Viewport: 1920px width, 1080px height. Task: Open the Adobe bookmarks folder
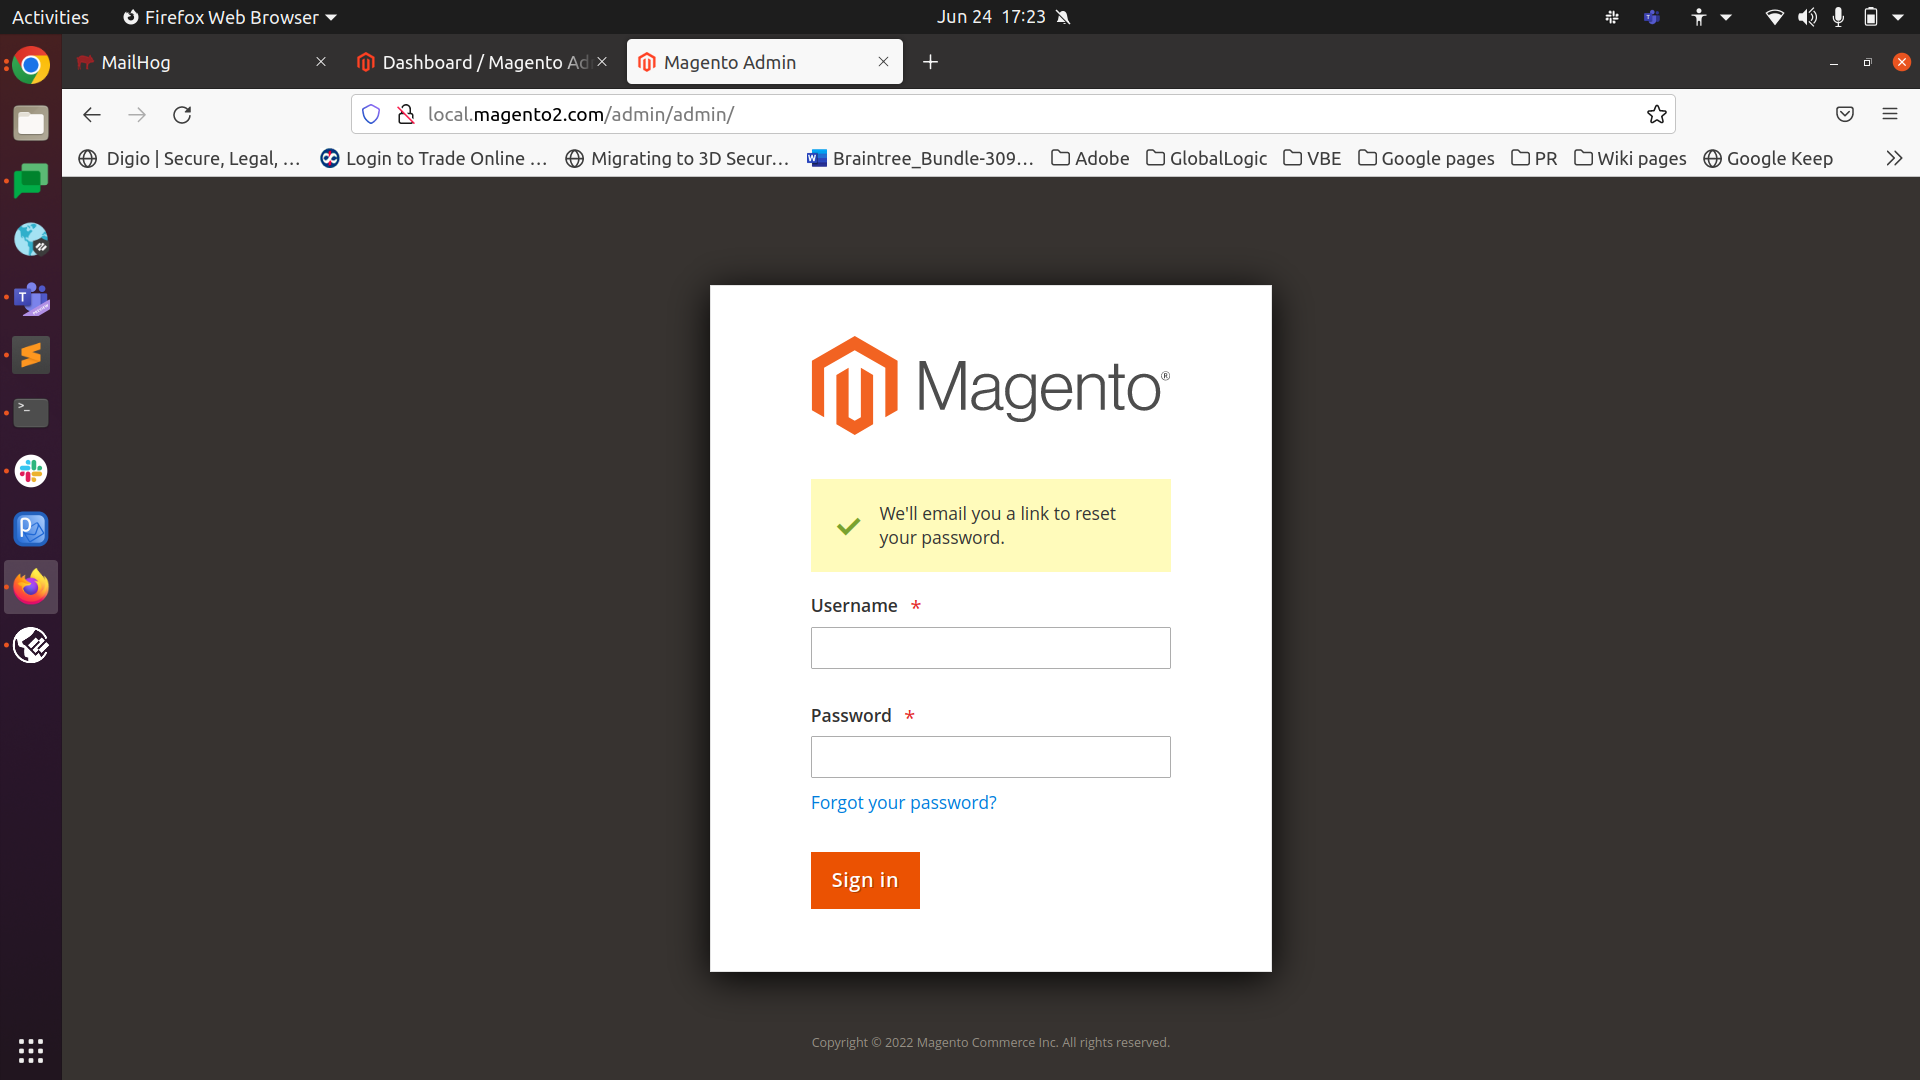click(x=1090, y=158)
